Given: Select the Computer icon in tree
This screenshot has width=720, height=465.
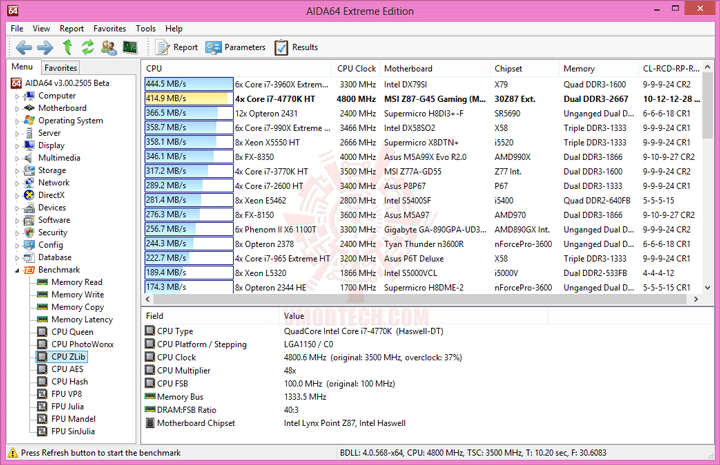Looking at the screenshot, I should tap(29, 95).
